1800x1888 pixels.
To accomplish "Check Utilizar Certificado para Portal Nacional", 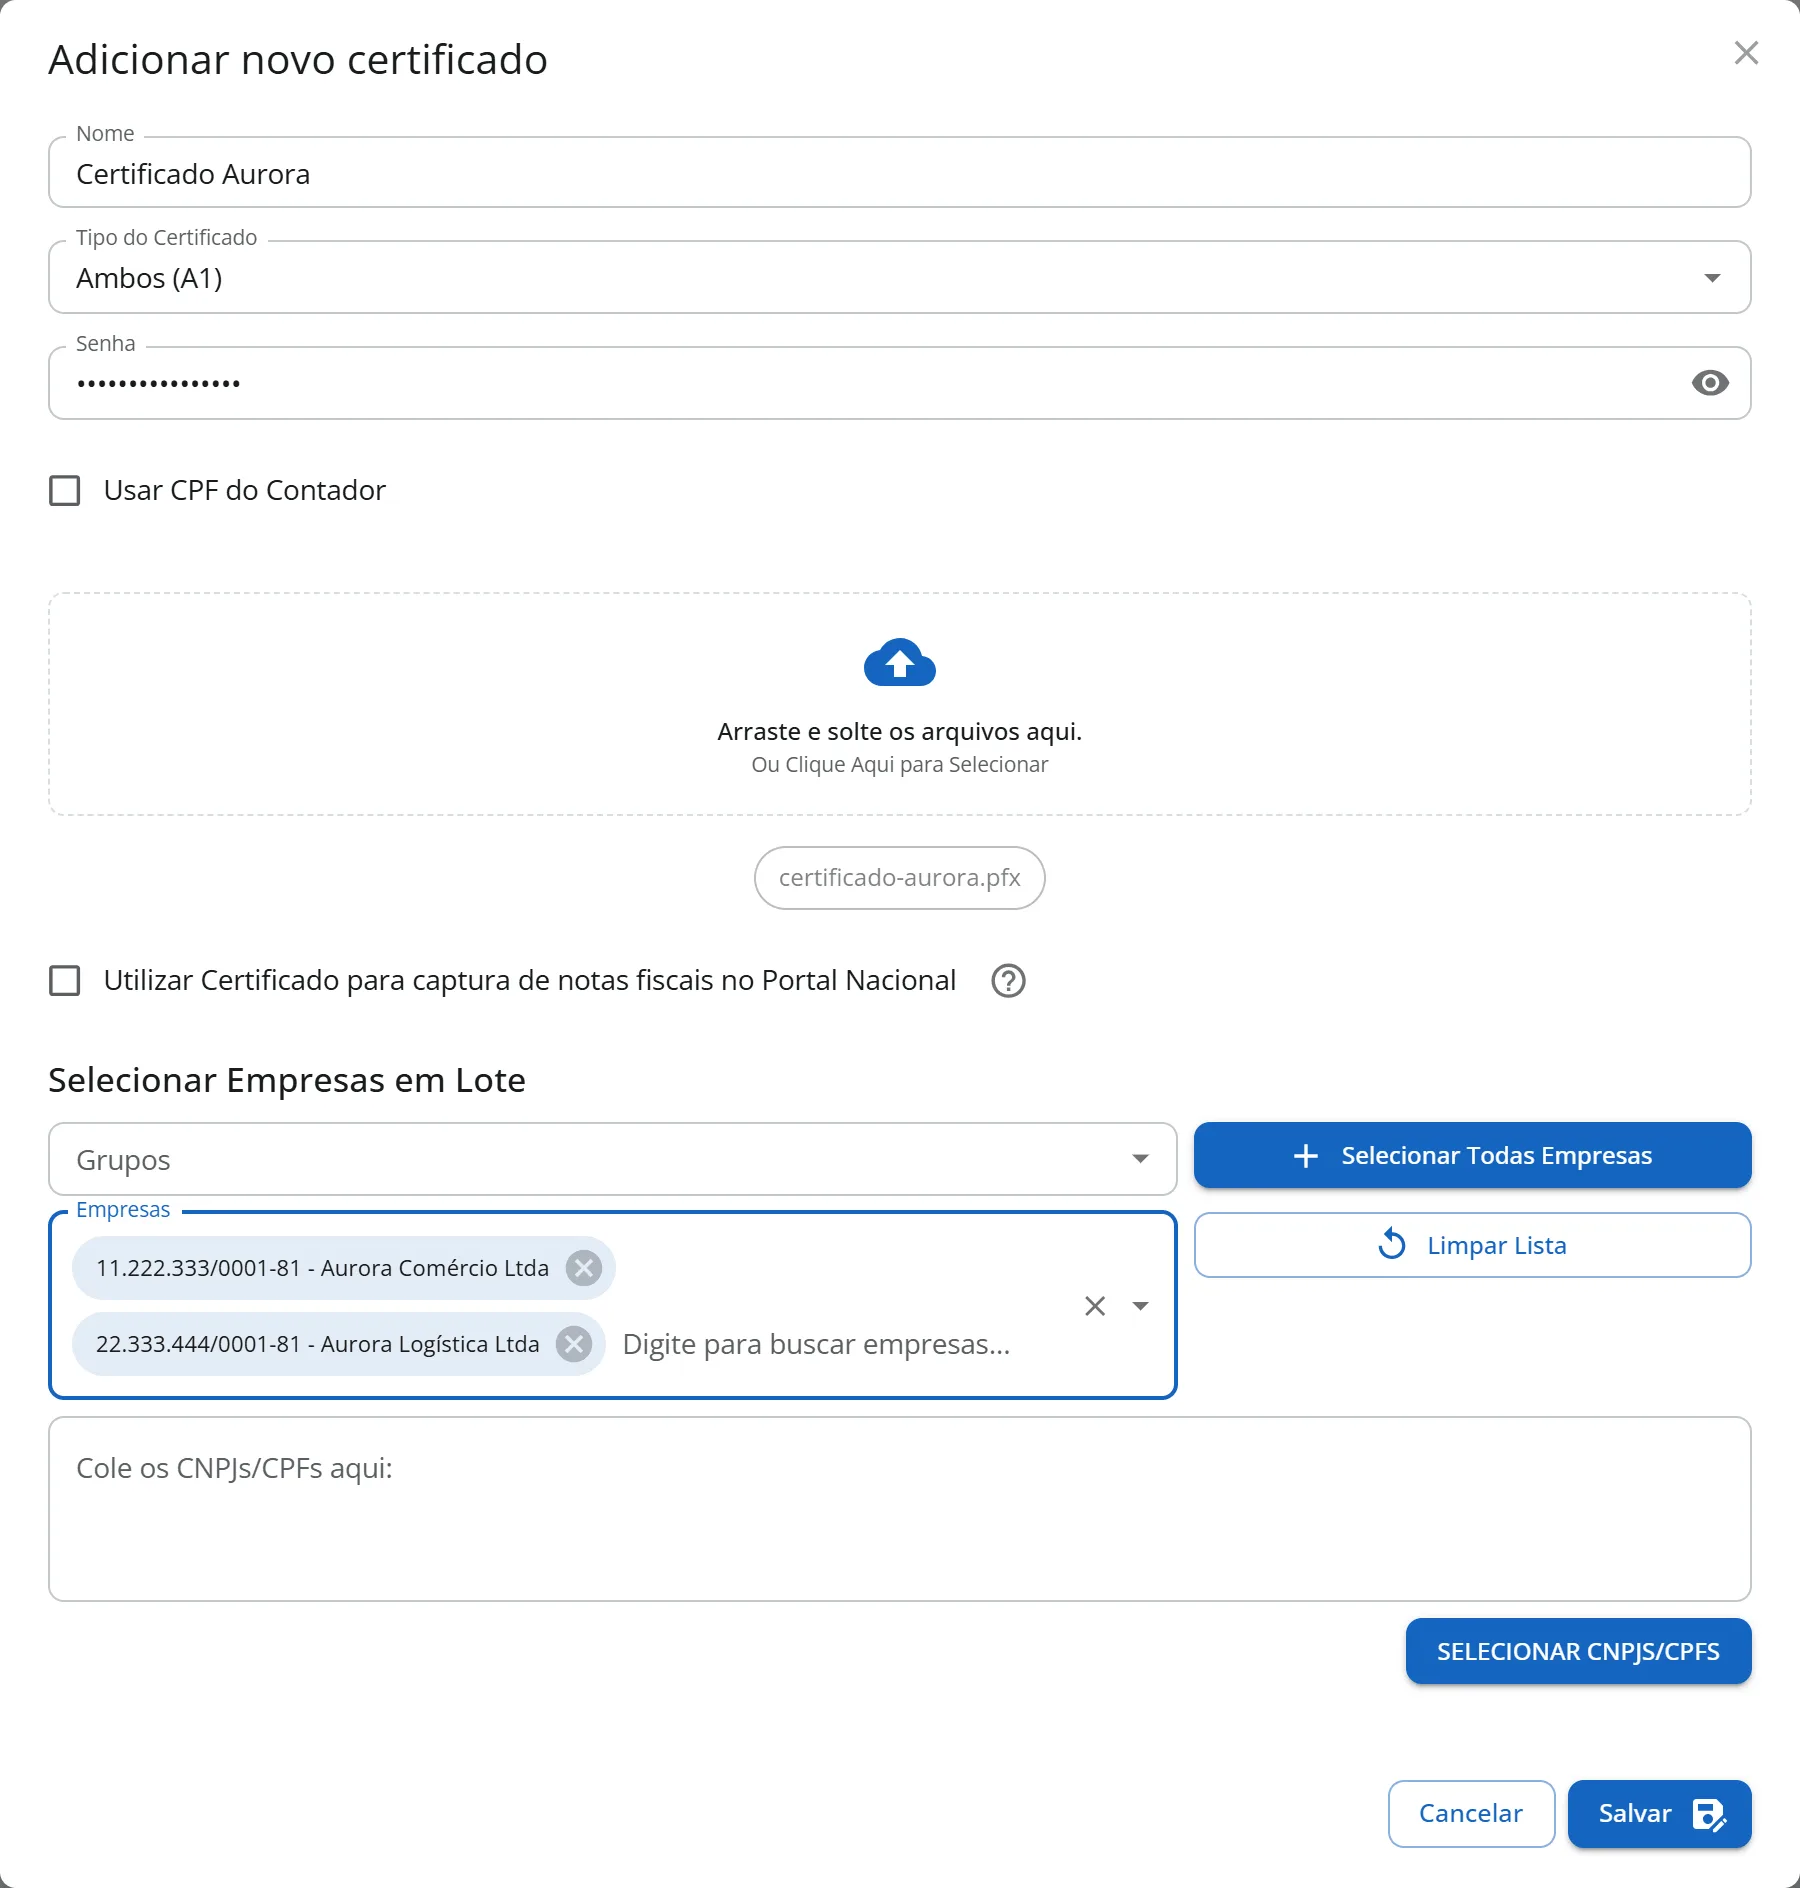I will (x=65, y=981).
